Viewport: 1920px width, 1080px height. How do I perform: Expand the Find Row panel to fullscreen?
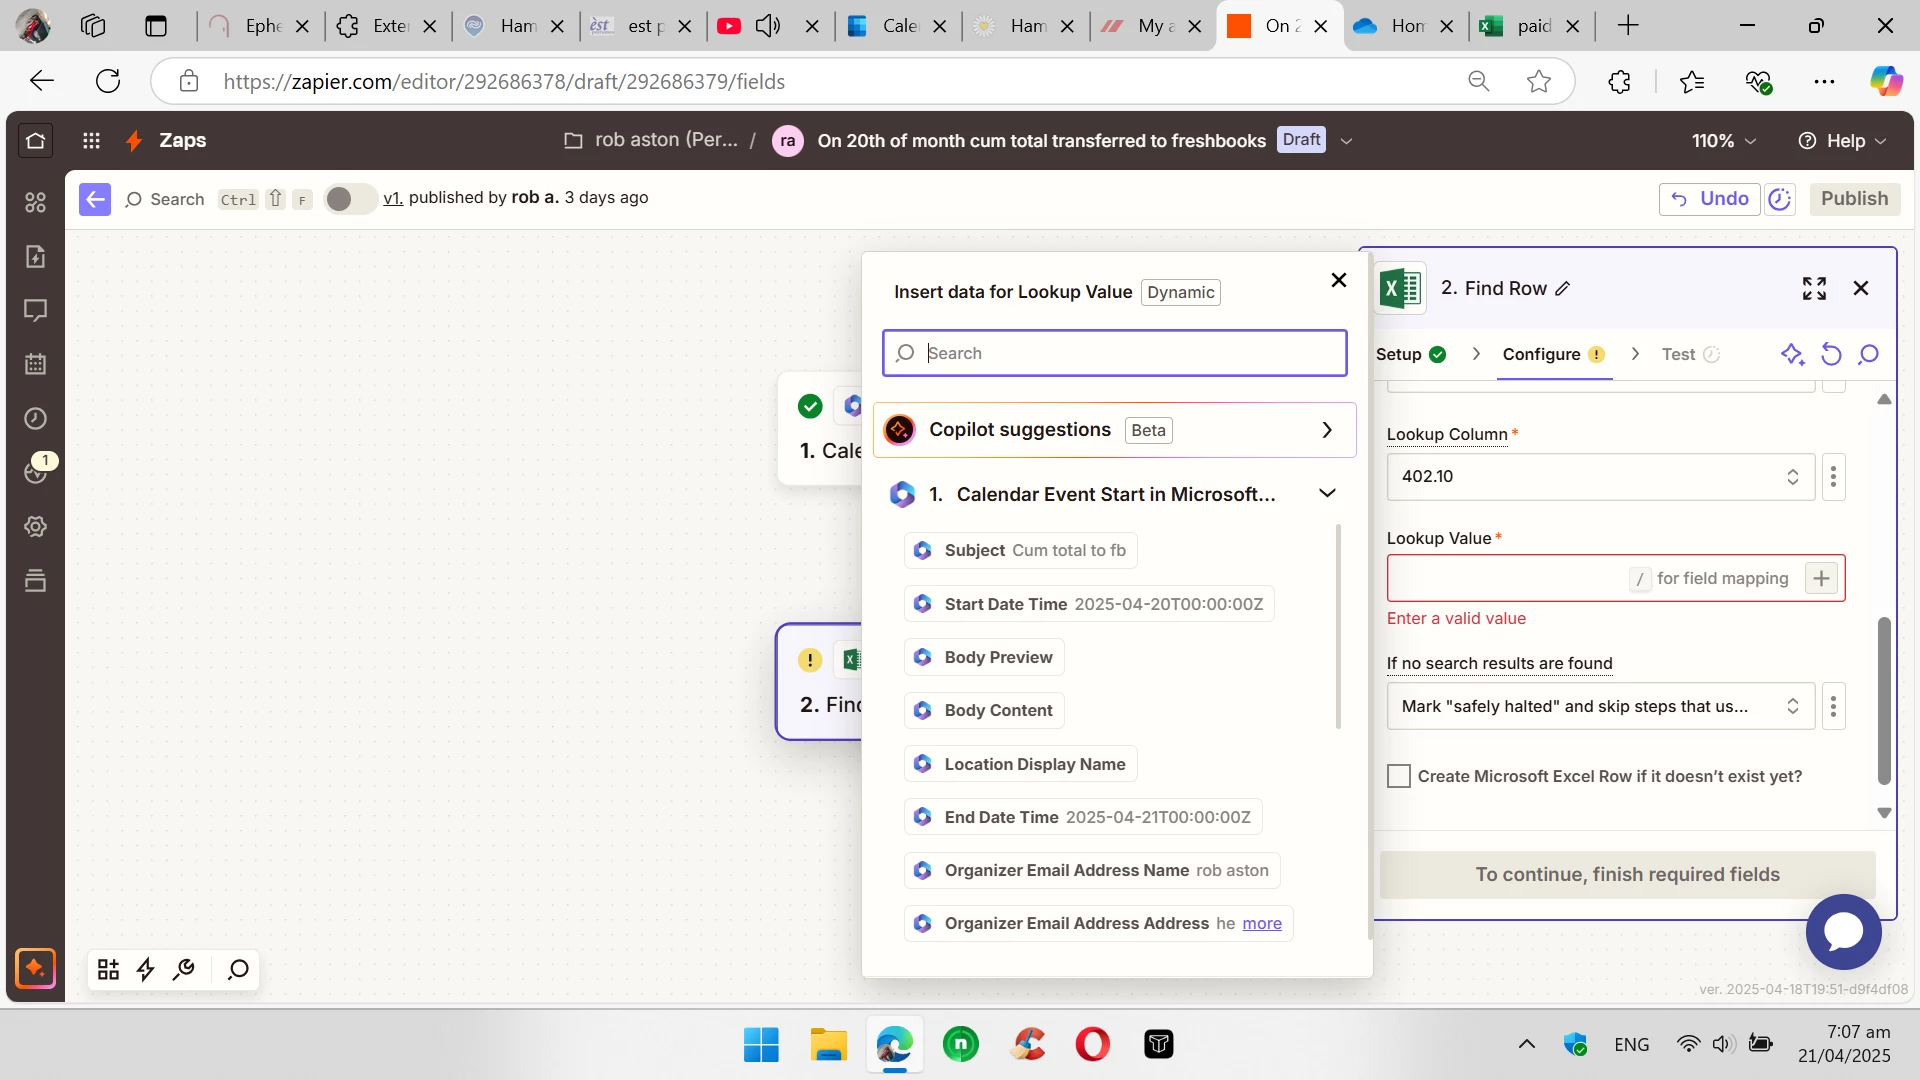[x=1814, y=289]
